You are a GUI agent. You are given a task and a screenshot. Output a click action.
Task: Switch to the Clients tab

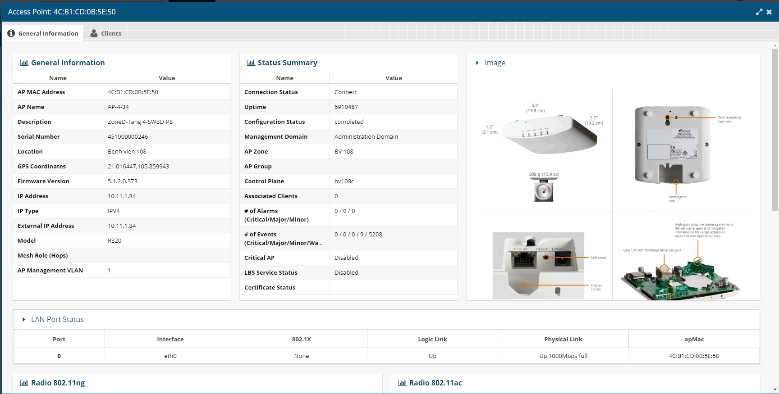tap(105, 33)
